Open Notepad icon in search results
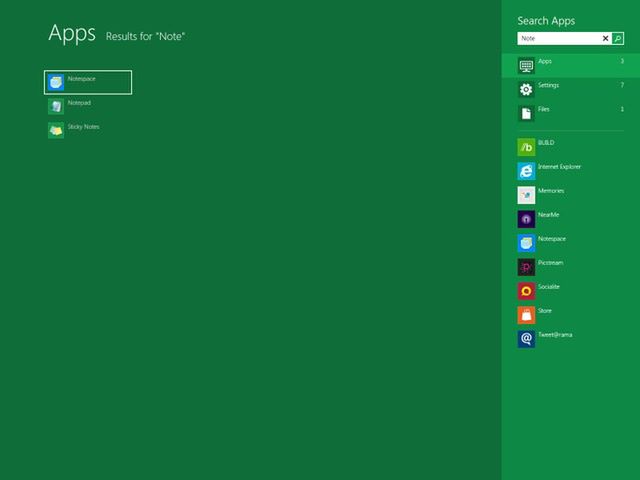This screenshot has height=480, width=640. tap(56, 107)
